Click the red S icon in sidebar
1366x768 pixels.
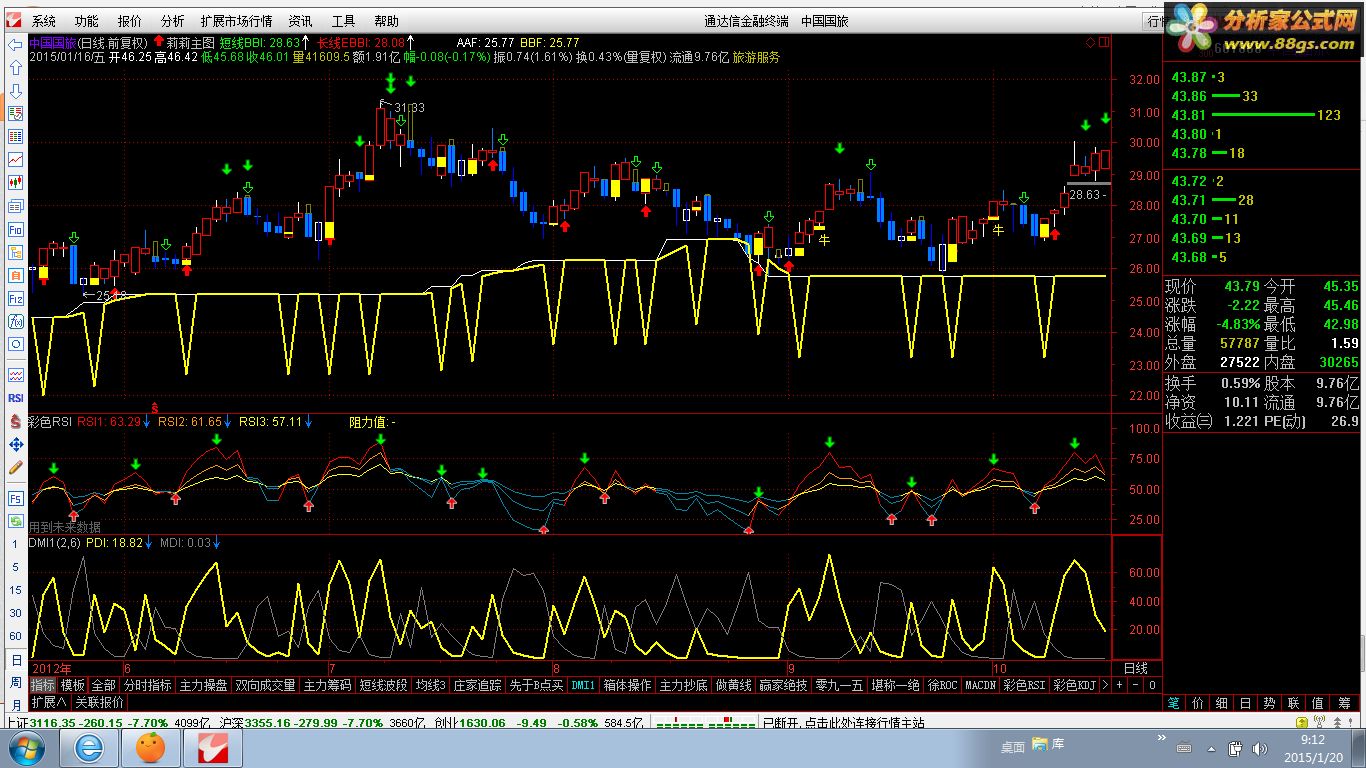[15, 421]
